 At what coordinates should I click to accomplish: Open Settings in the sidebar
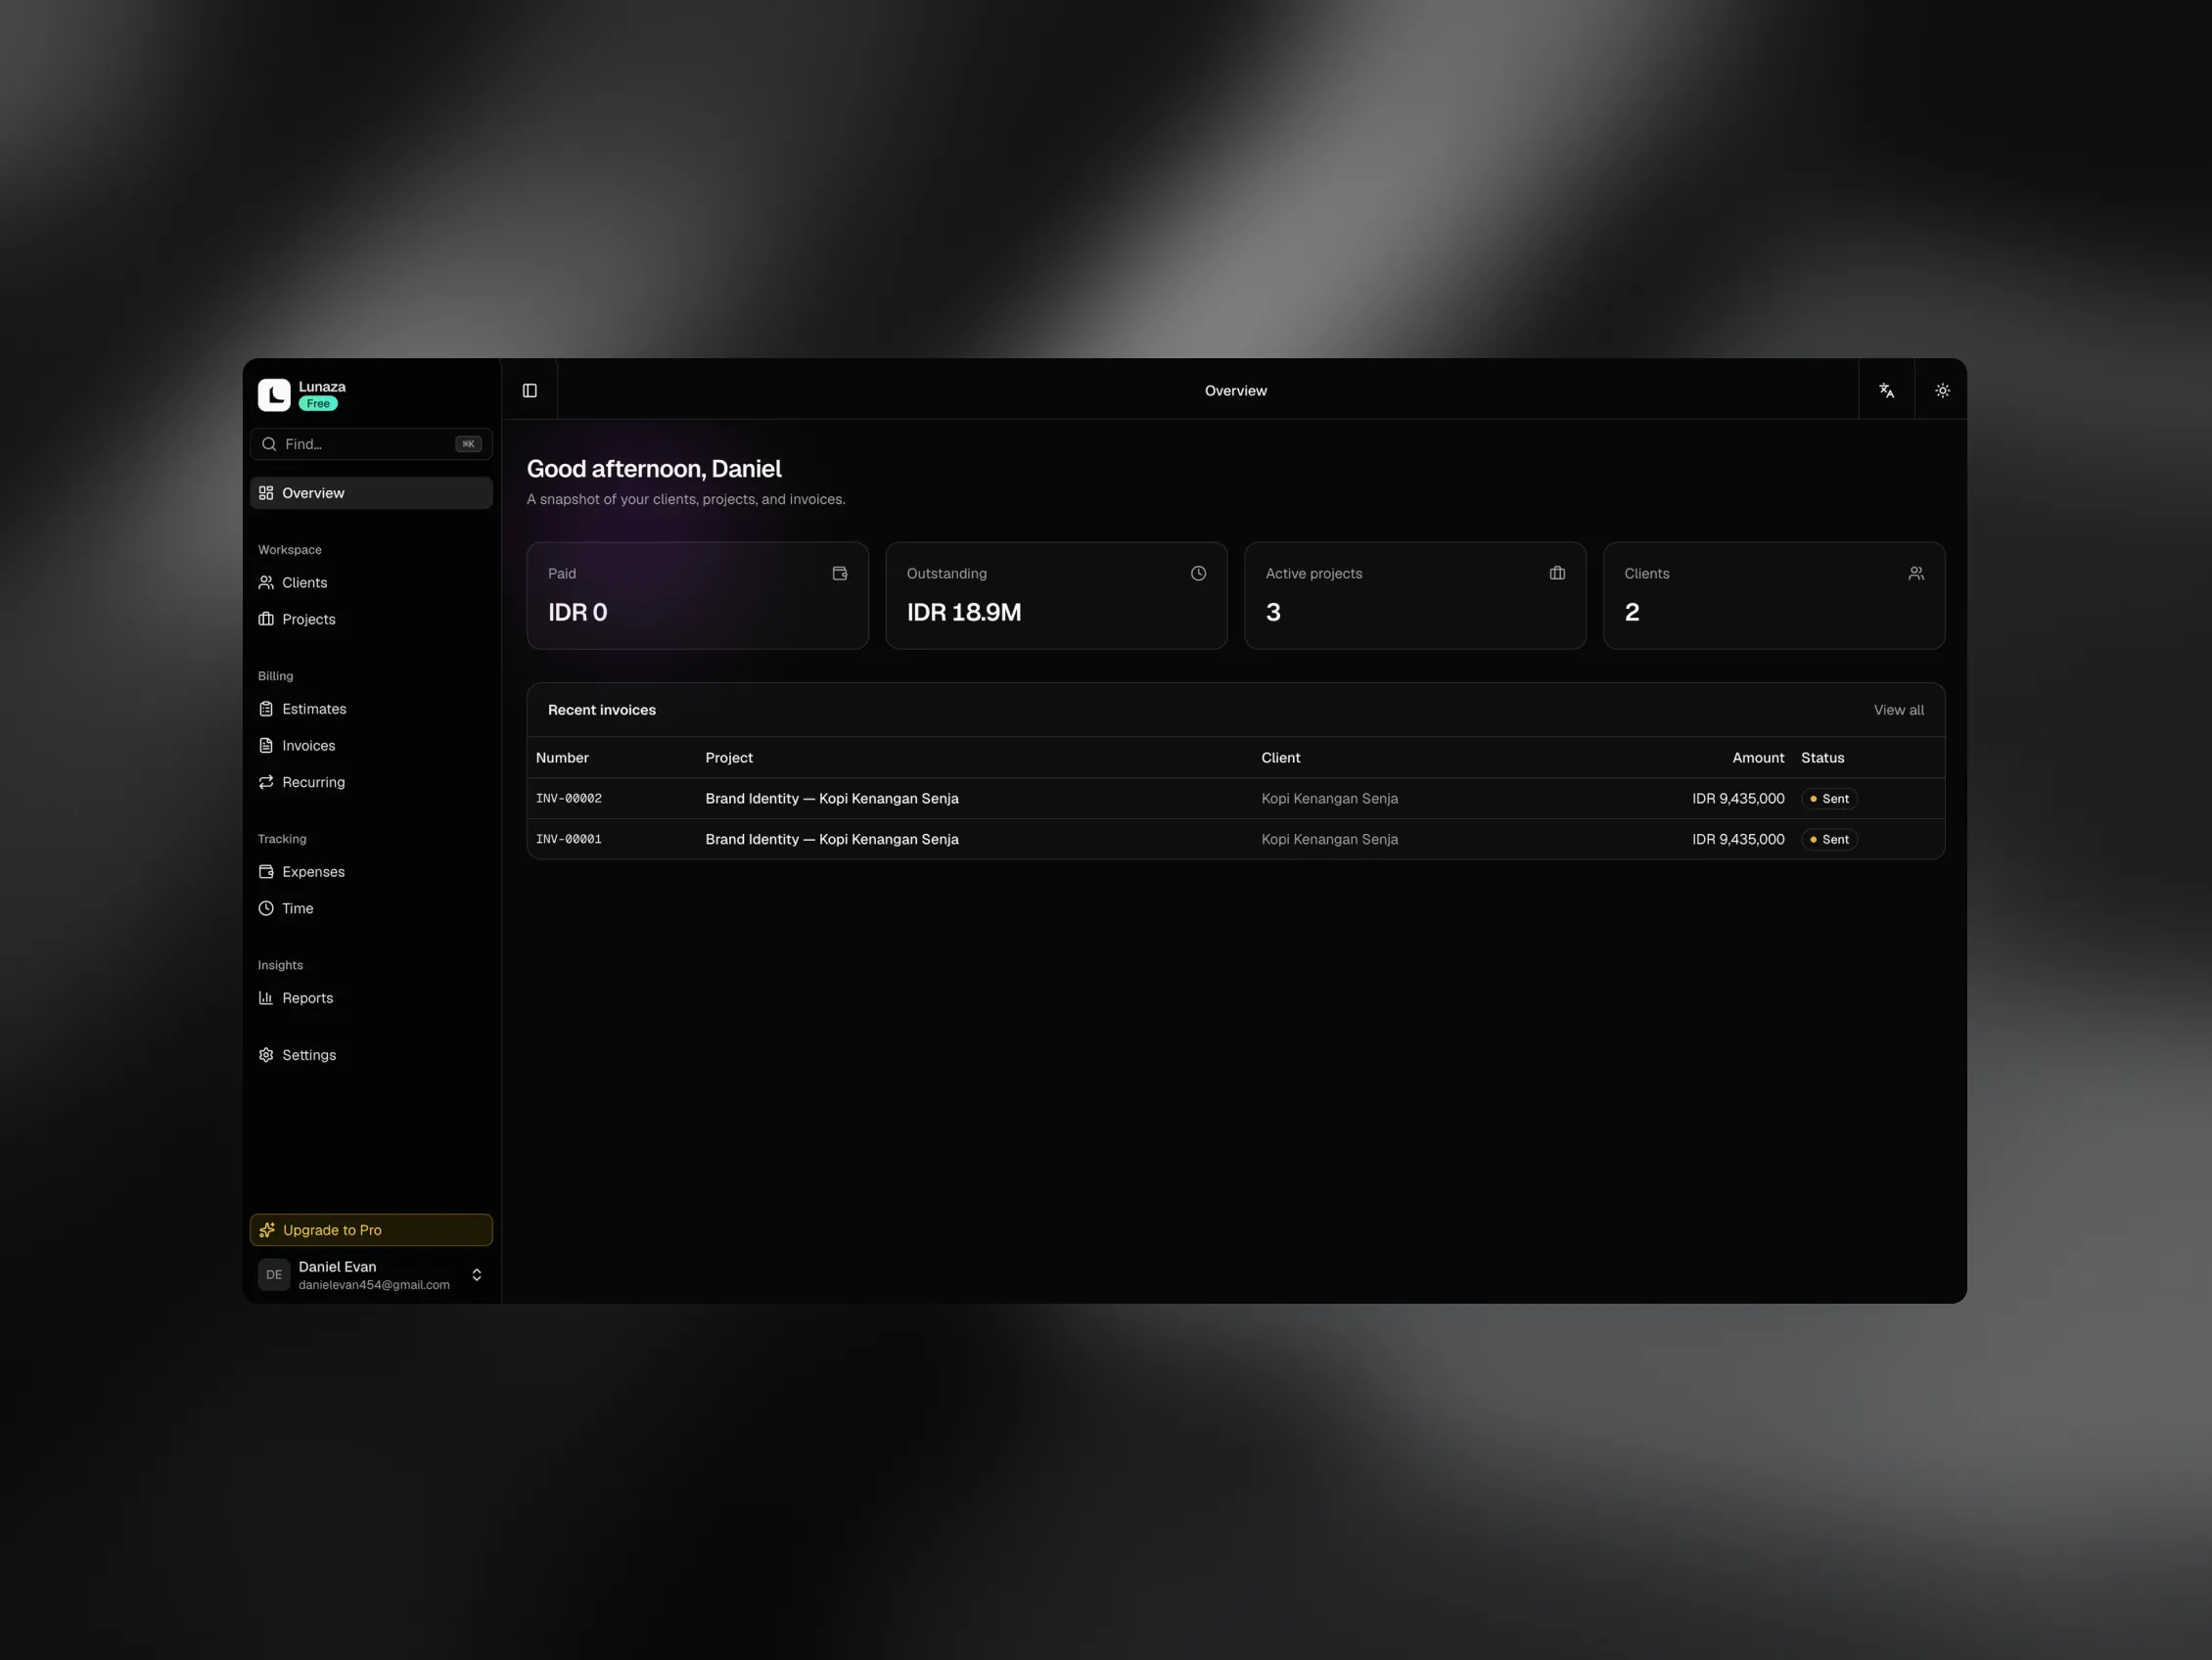[371, 1055]
